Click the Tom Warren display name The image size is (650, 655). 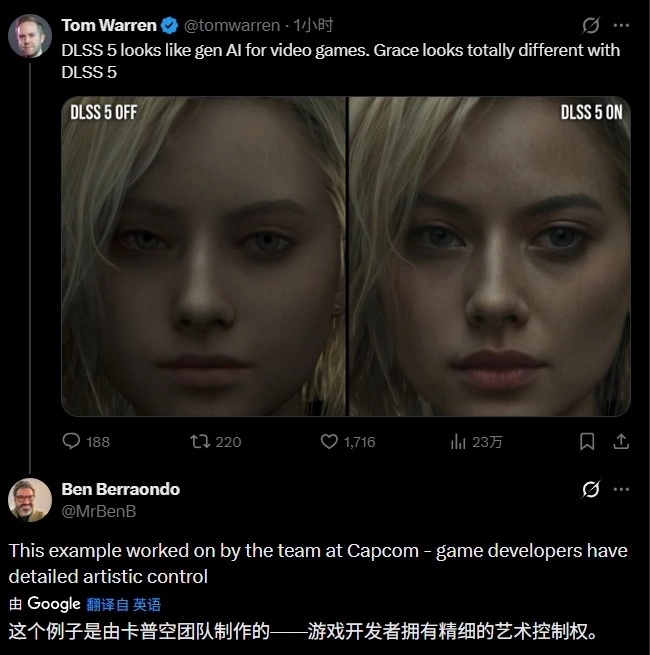pyautogui.click(x=109, y=25)
